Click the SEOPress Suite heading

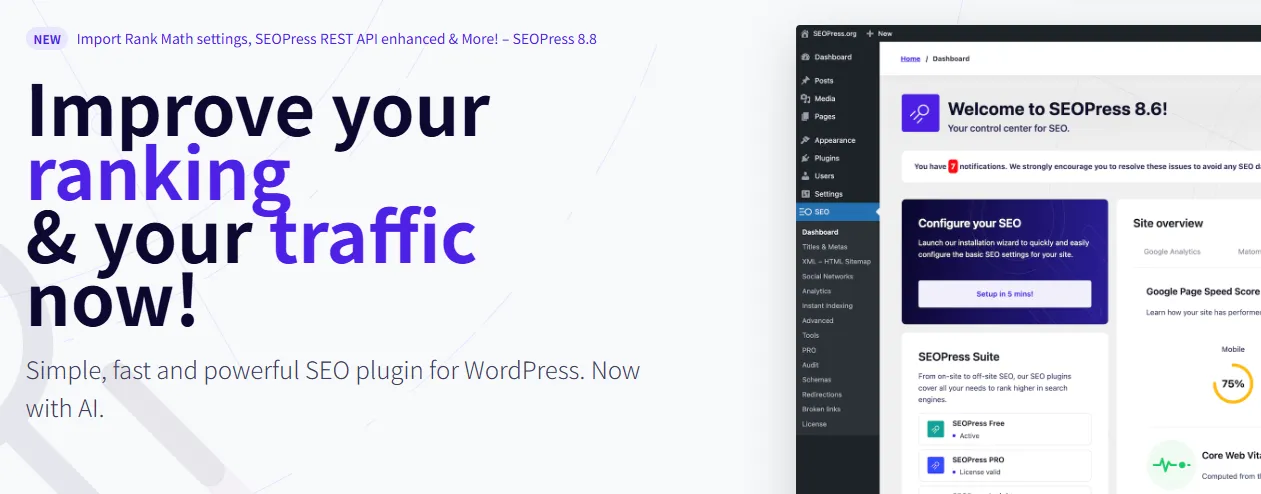(958, 356)
